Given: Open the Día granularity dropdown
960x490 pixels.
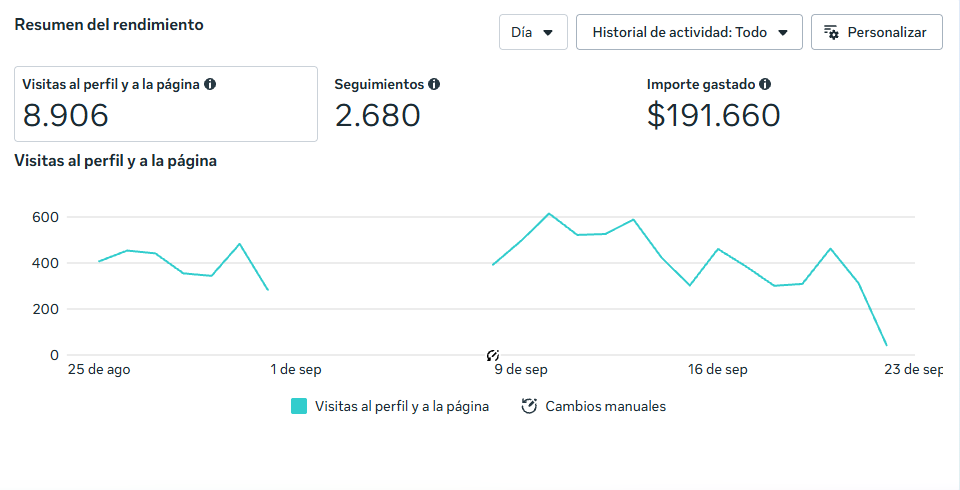Looking at the screenshot, I should tap(533, 32).
